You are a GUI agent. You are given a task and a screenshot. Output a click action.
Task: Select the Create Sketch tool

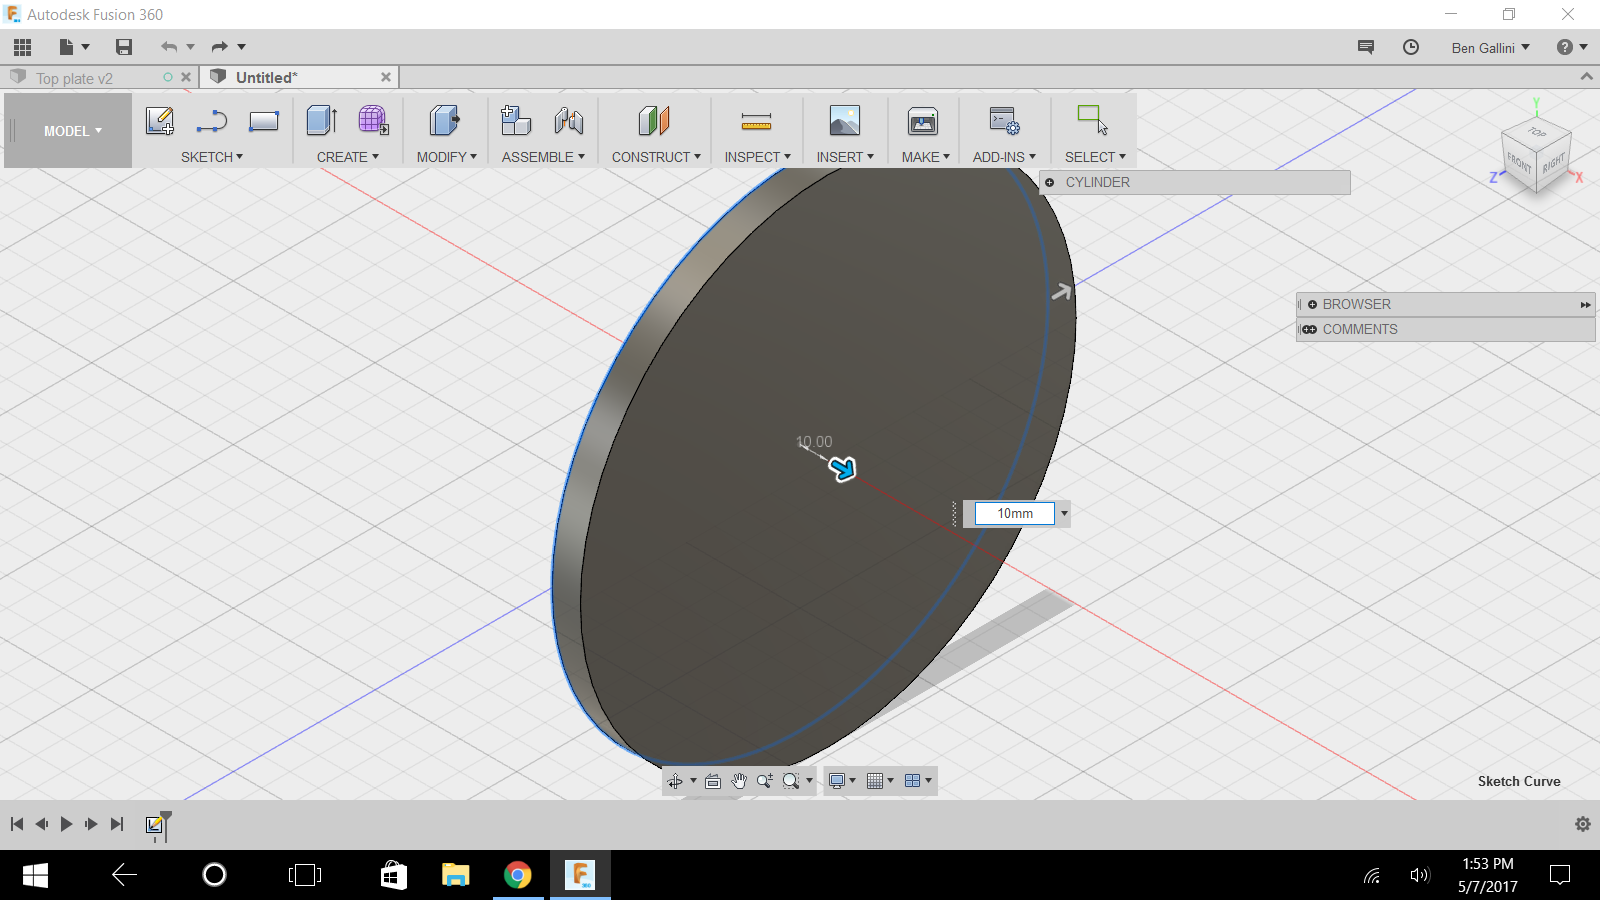pos(160,121)
